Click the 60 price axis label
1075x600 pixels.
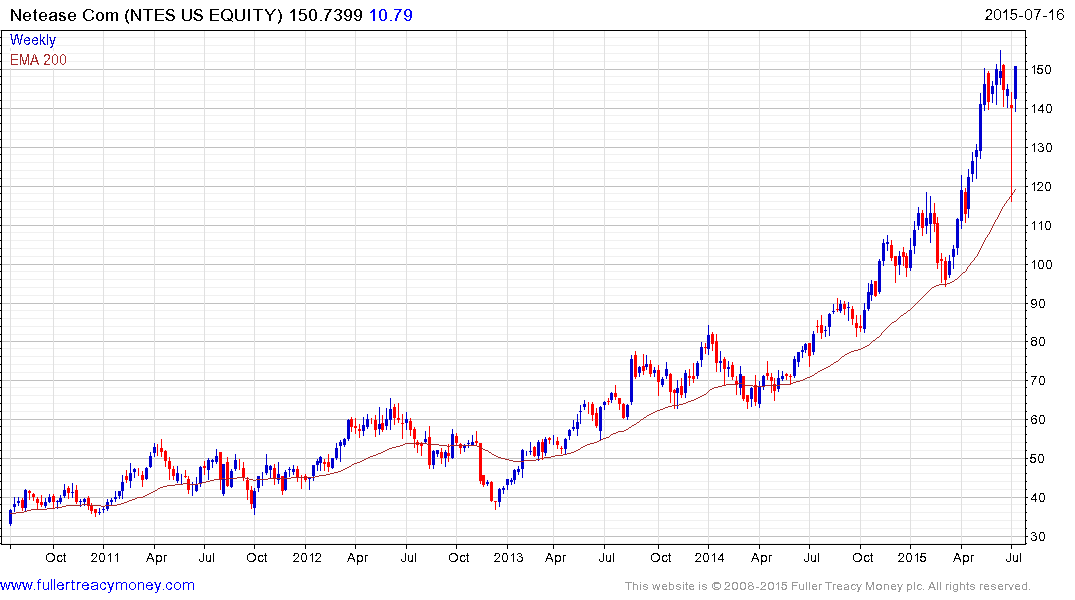(1038, 420)
